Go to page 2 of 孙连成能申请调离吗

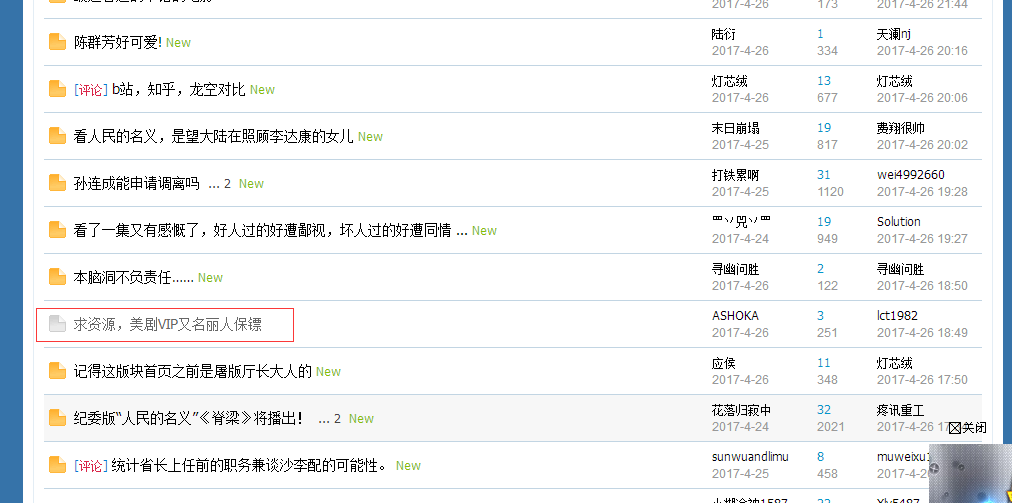[x=227, y=184]
